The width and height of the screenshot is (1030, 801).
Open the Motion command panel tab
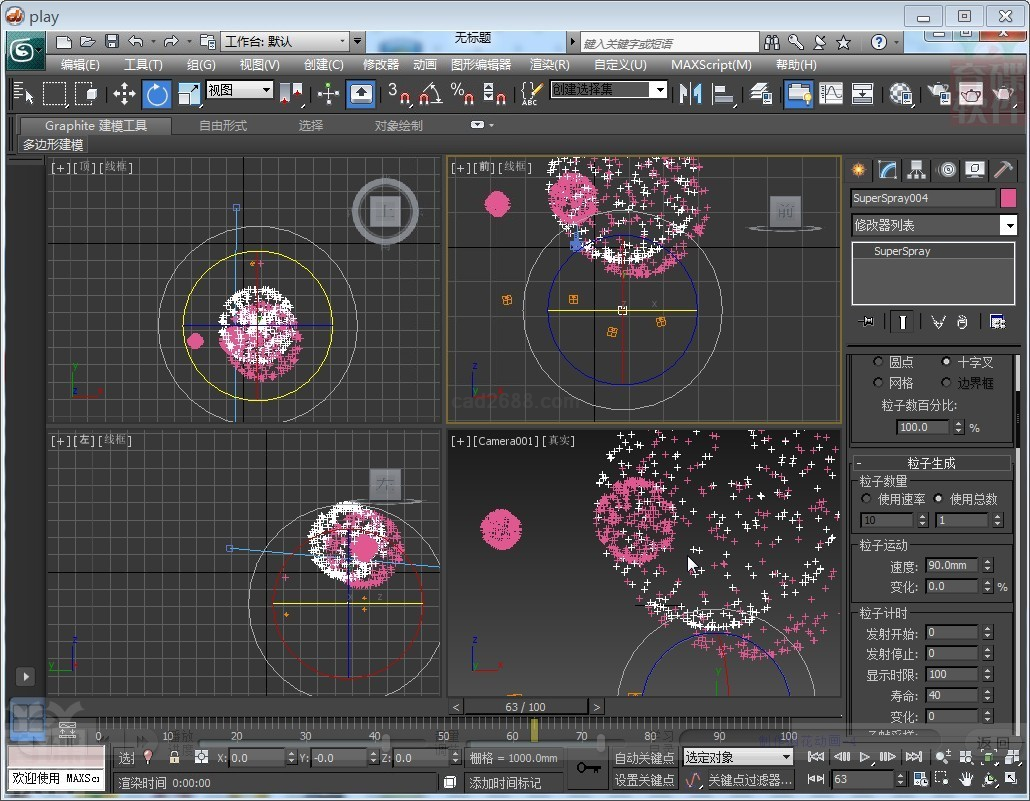[946, 170]
